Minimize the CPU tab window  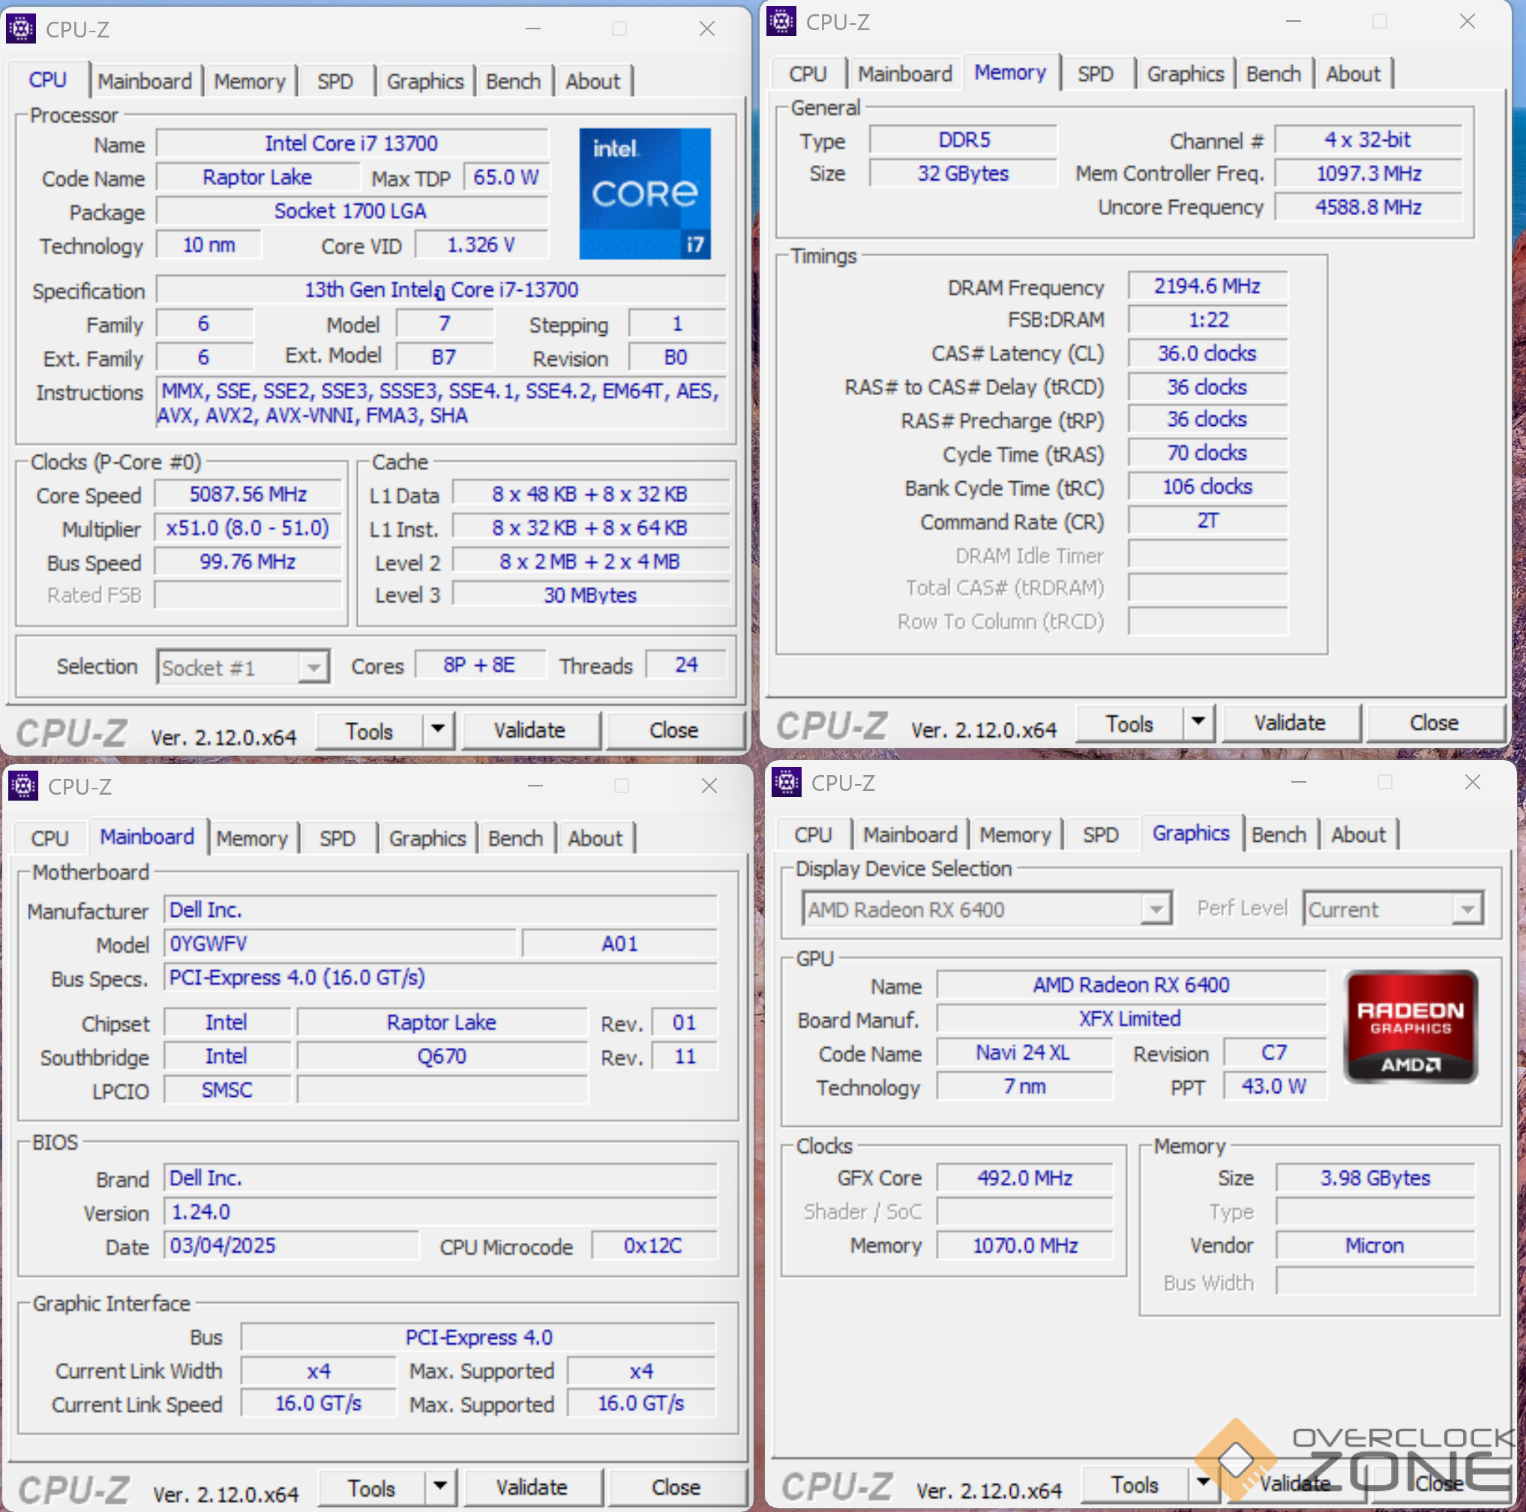tap(534, 29)
